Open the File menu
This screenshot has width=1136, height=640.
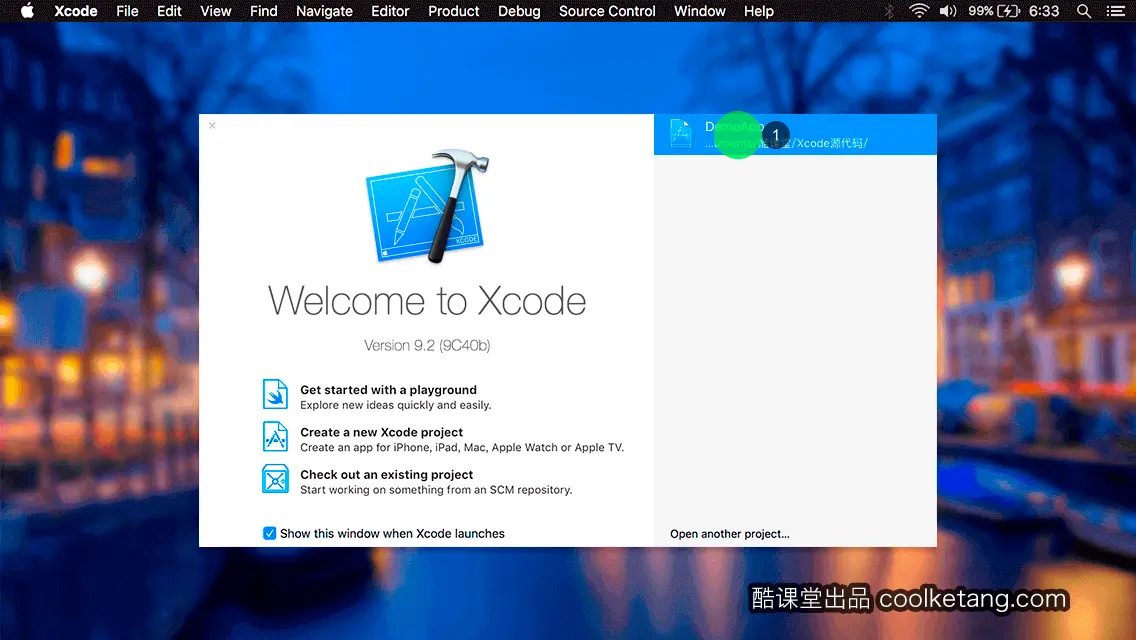pyautogui.click(x=128, y=11)
